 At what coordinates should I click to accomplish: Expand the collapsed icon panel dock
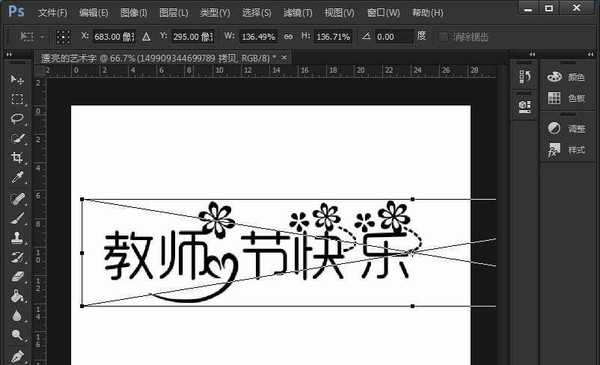532,54
